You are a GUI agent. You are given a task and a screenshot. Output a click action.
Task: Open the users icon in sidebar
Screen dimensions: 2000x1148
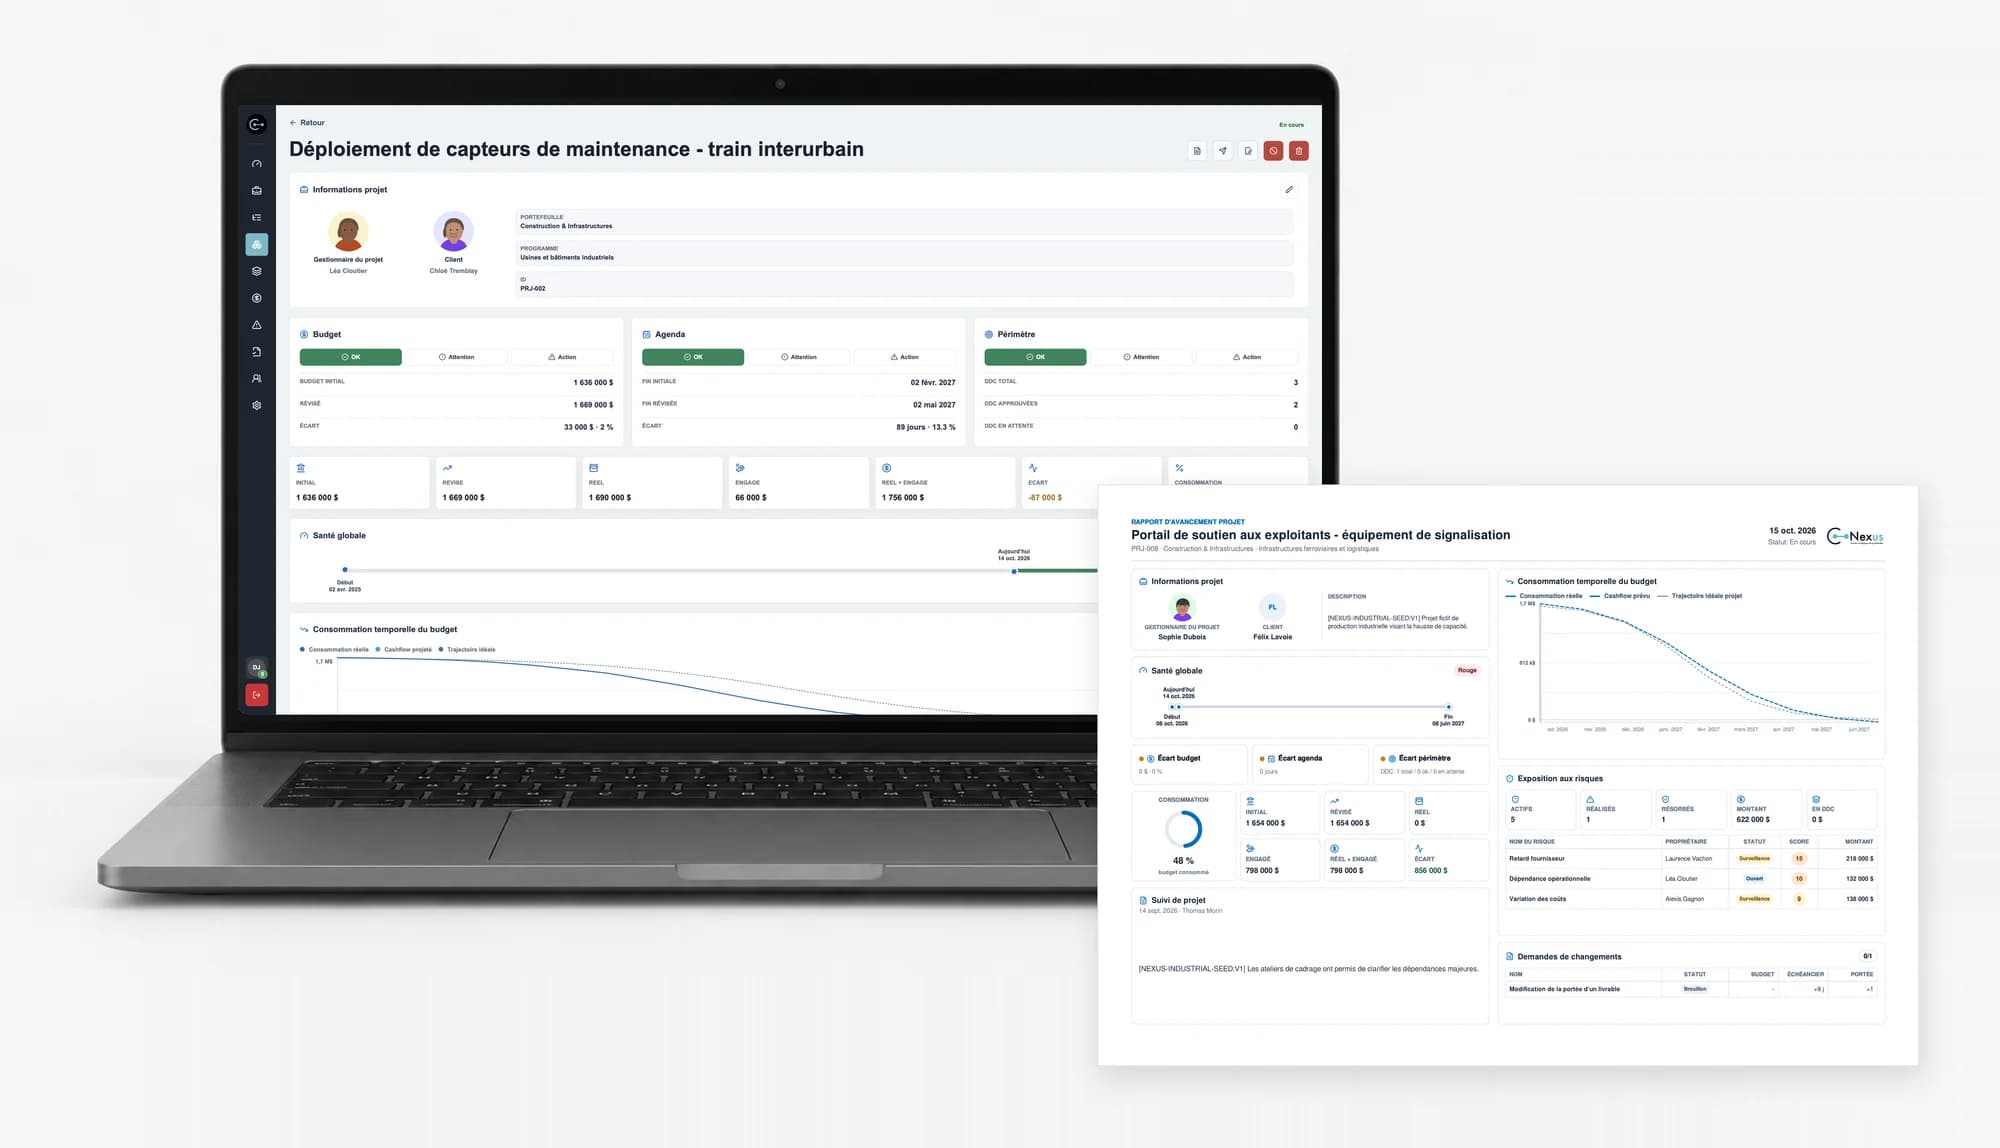pyautogui.click(x=257, y=379)
